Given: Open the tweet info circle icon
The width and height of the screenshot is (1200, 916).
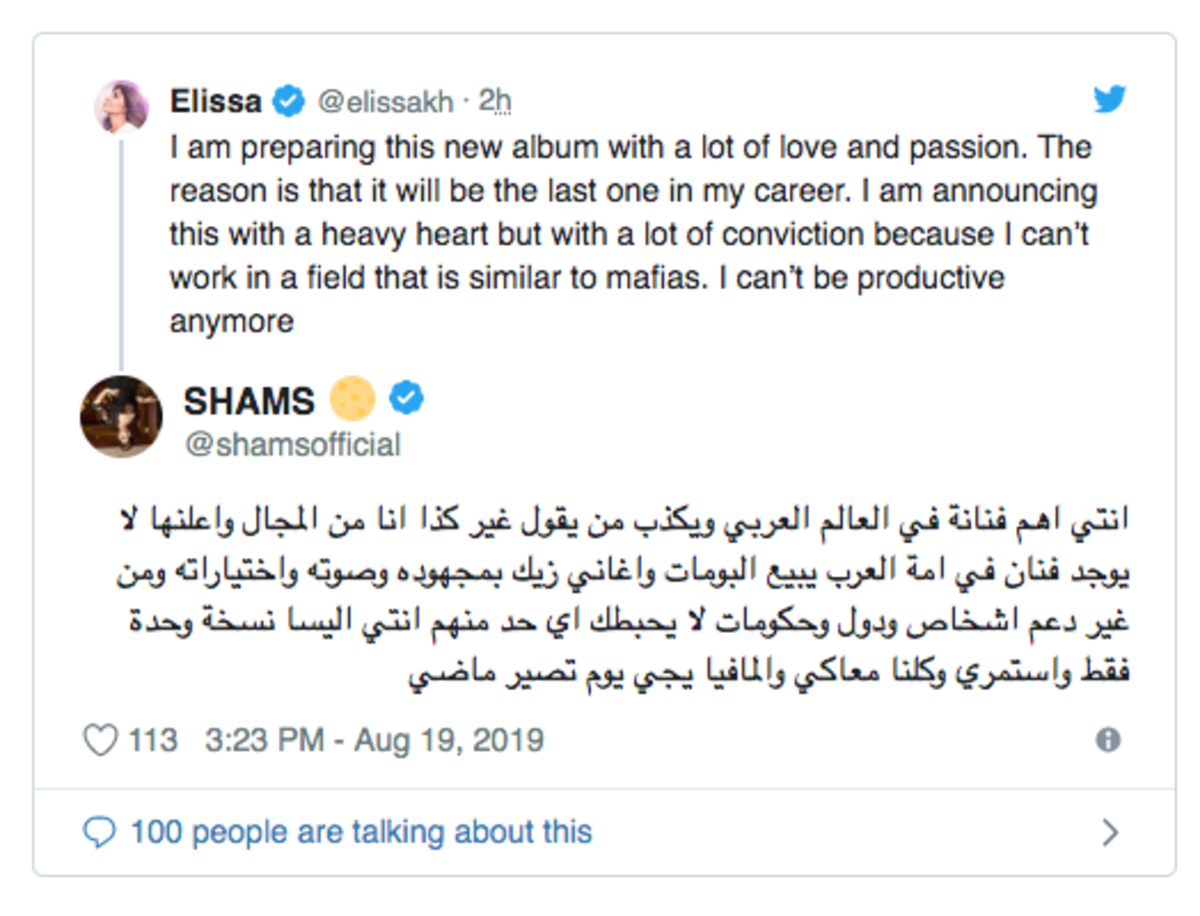Looking at the screenshot, I should 1108,741.
